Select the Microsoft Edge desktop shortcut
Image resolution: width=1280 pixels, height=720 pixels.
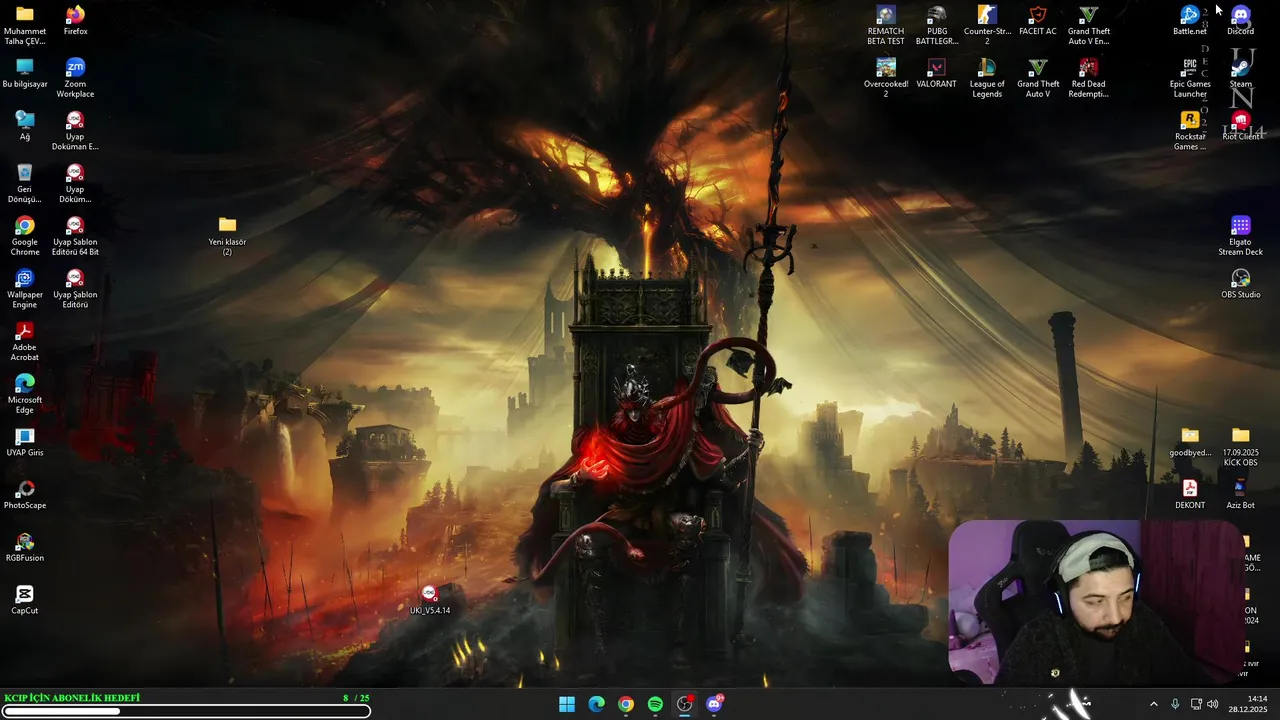[x=25, y=394]
